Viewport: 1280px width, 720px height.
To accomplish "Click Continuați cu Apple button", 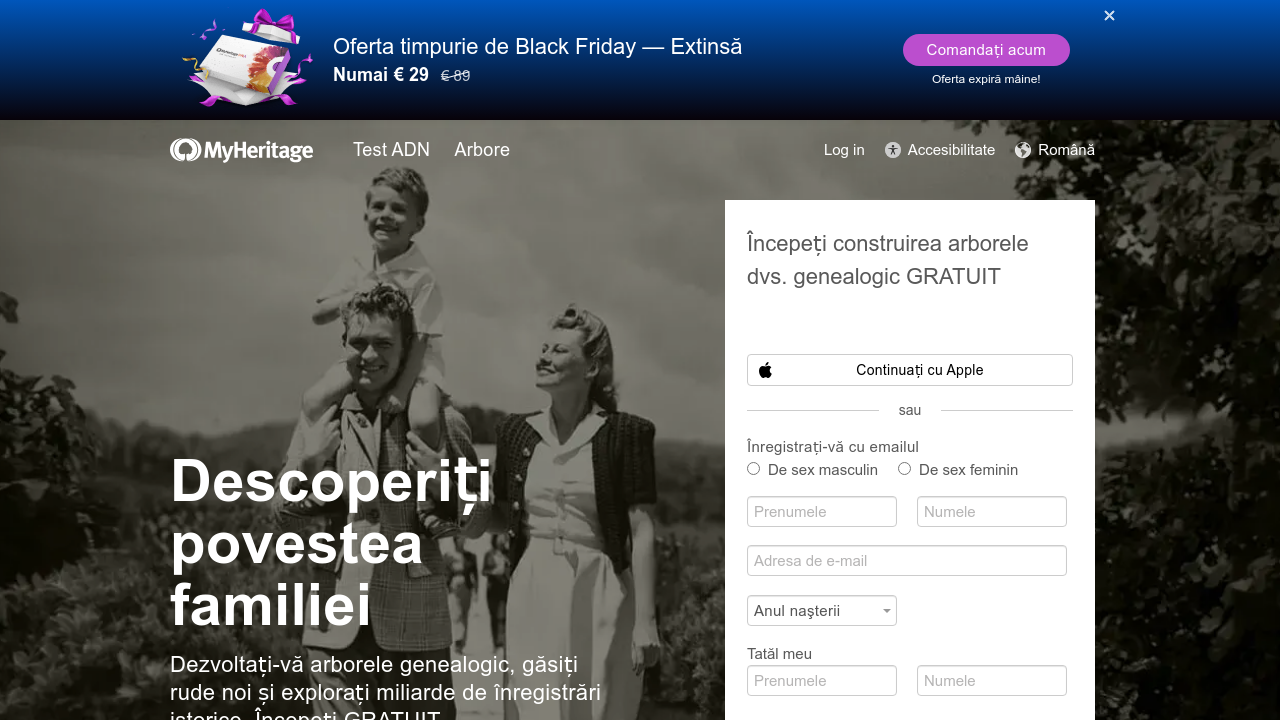I will pos(910,370).
